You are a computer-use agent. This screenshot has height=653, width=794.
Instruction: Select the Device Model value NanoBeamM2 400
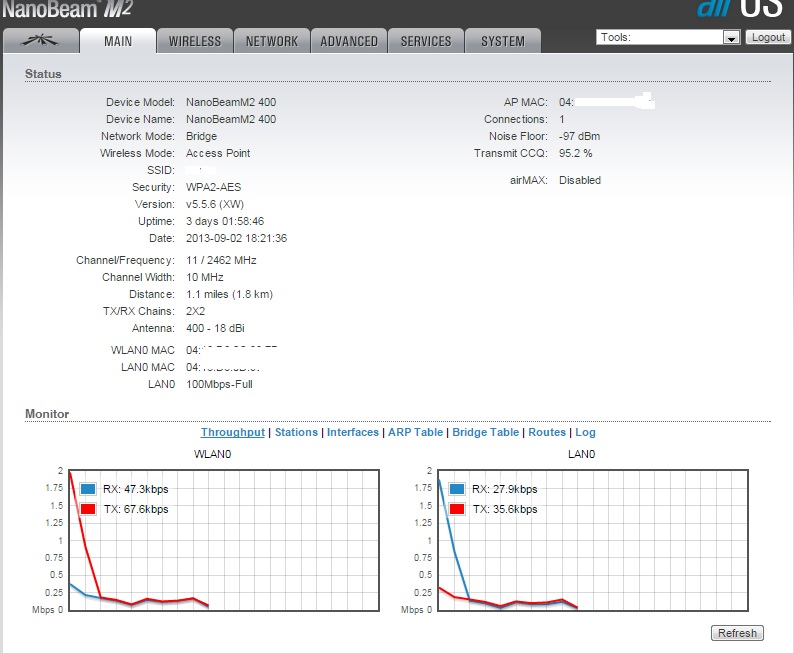click(231, 102)
